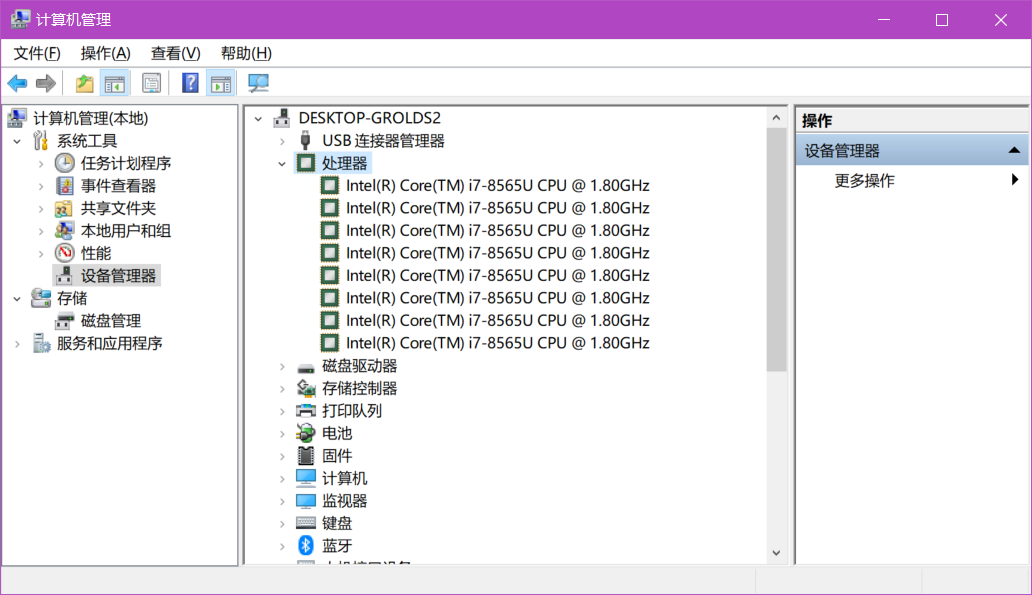Select 性能 in the left tree
1032x595 pixels.
[96, 253]
